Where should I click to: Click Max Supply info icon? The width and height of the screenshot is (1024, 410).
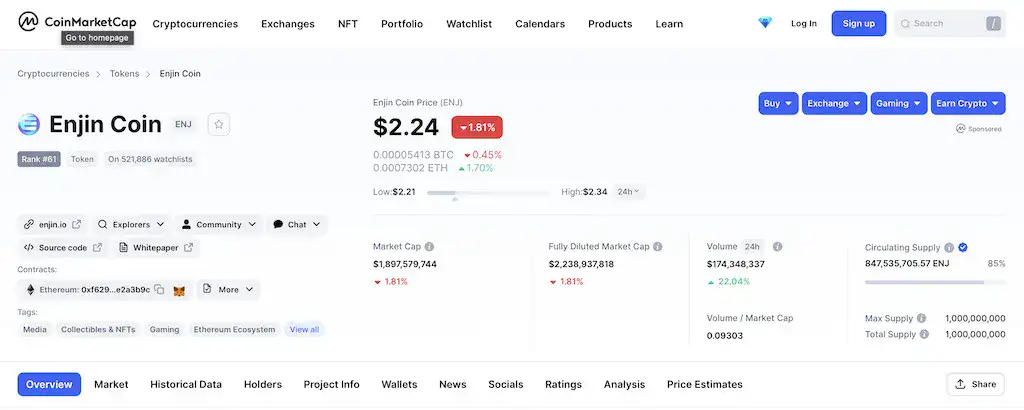pos(921,319)
